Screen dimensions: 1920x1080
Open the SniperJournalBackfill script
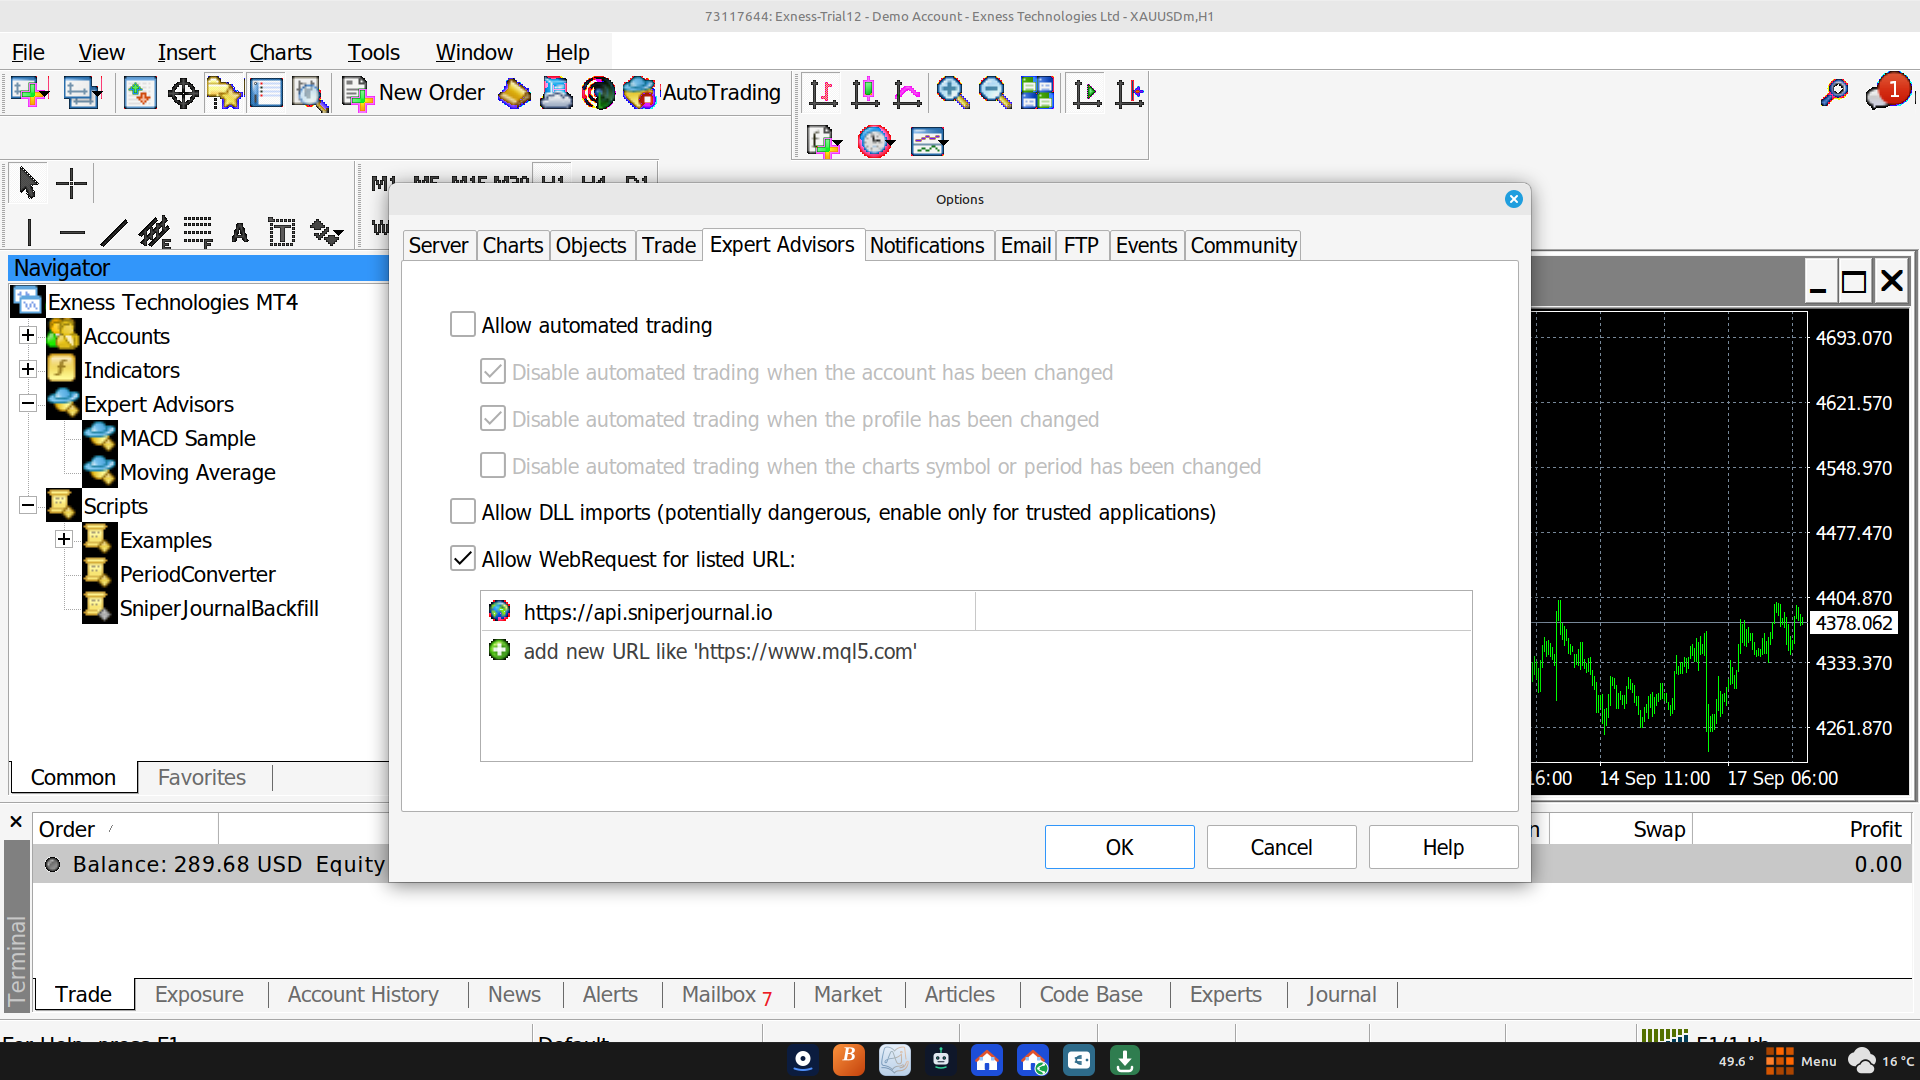219,608
